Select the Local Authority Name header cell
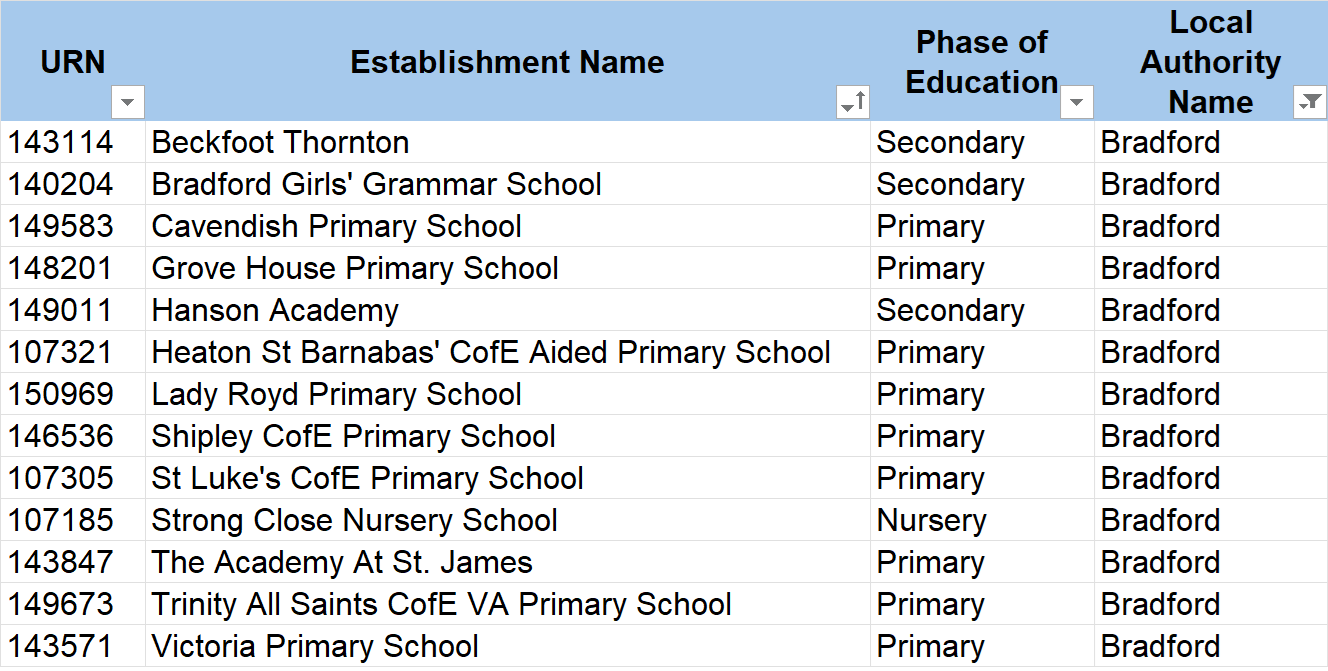This screenshot has height=671, width=1328. [x=1211, y=61]
